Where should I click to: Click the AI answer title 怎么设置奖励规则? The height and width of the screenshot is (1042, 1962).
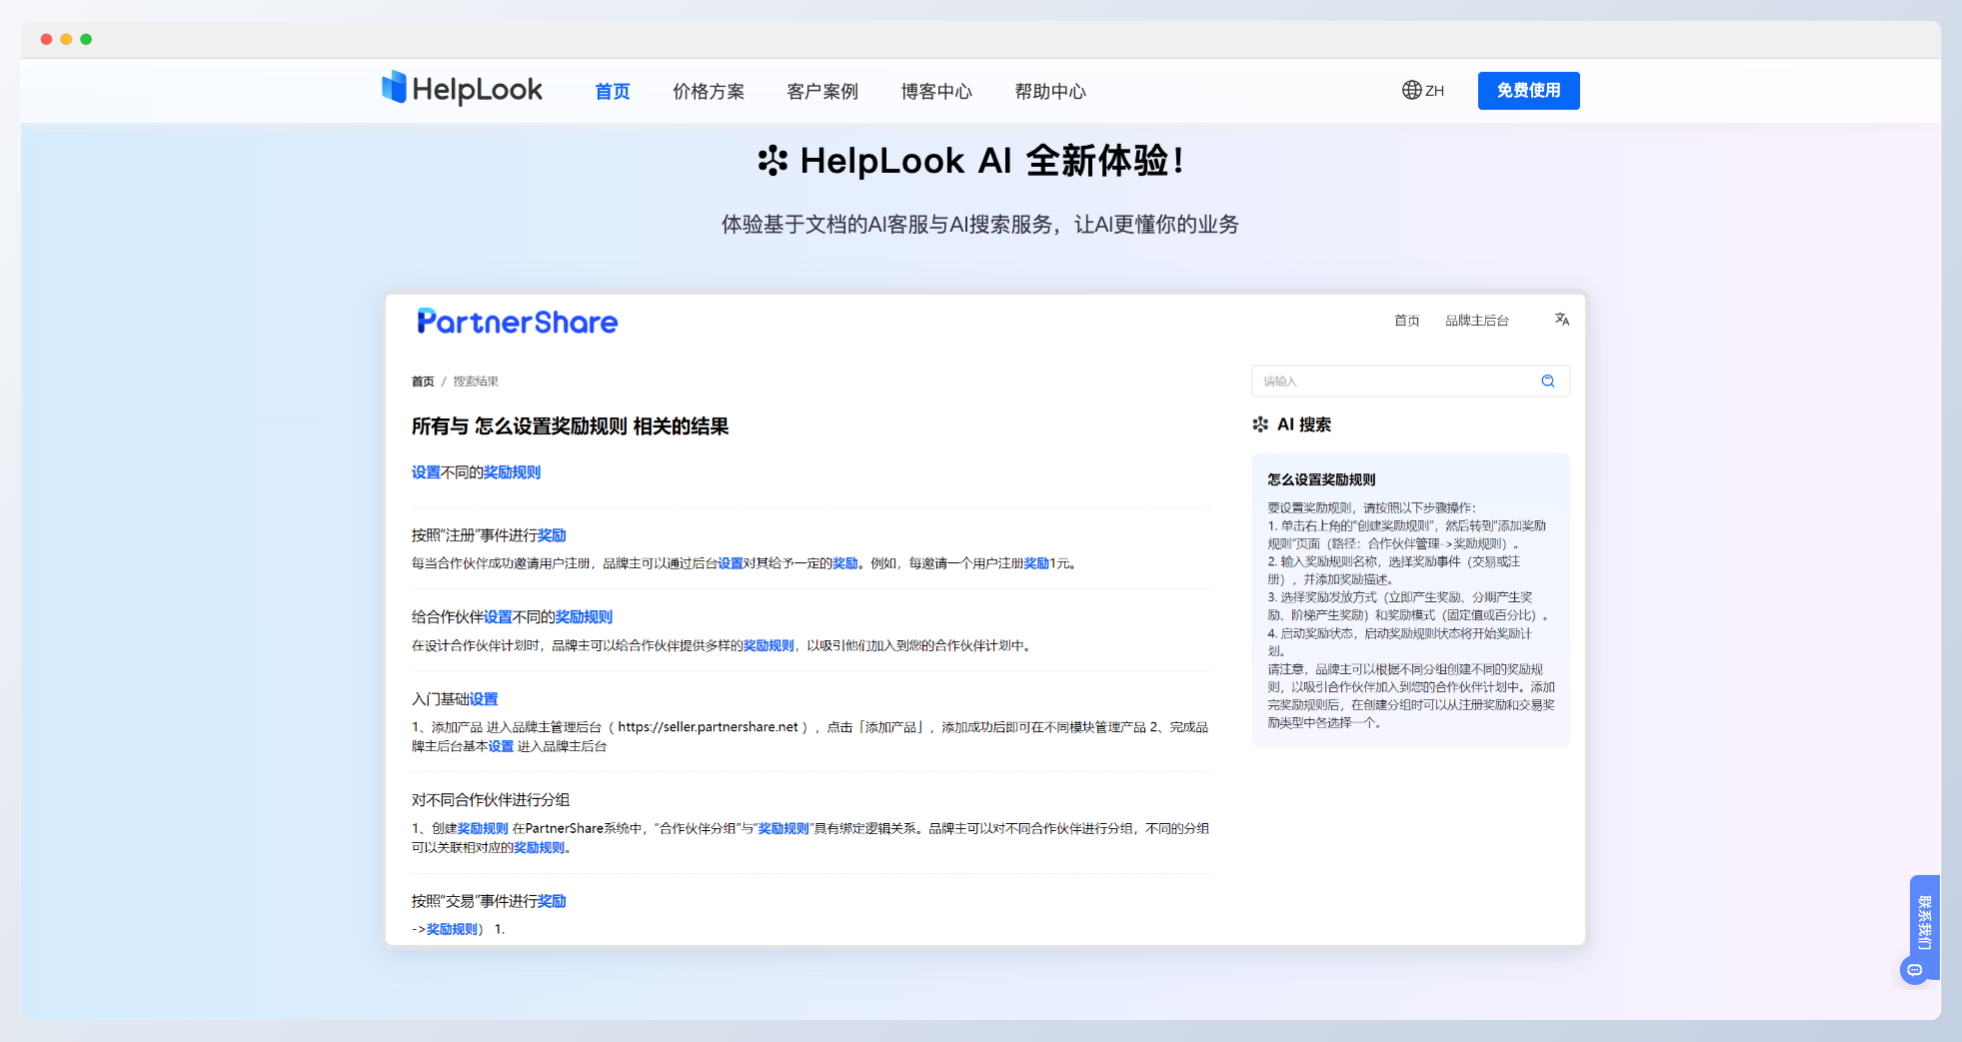tap(1321, 479)
